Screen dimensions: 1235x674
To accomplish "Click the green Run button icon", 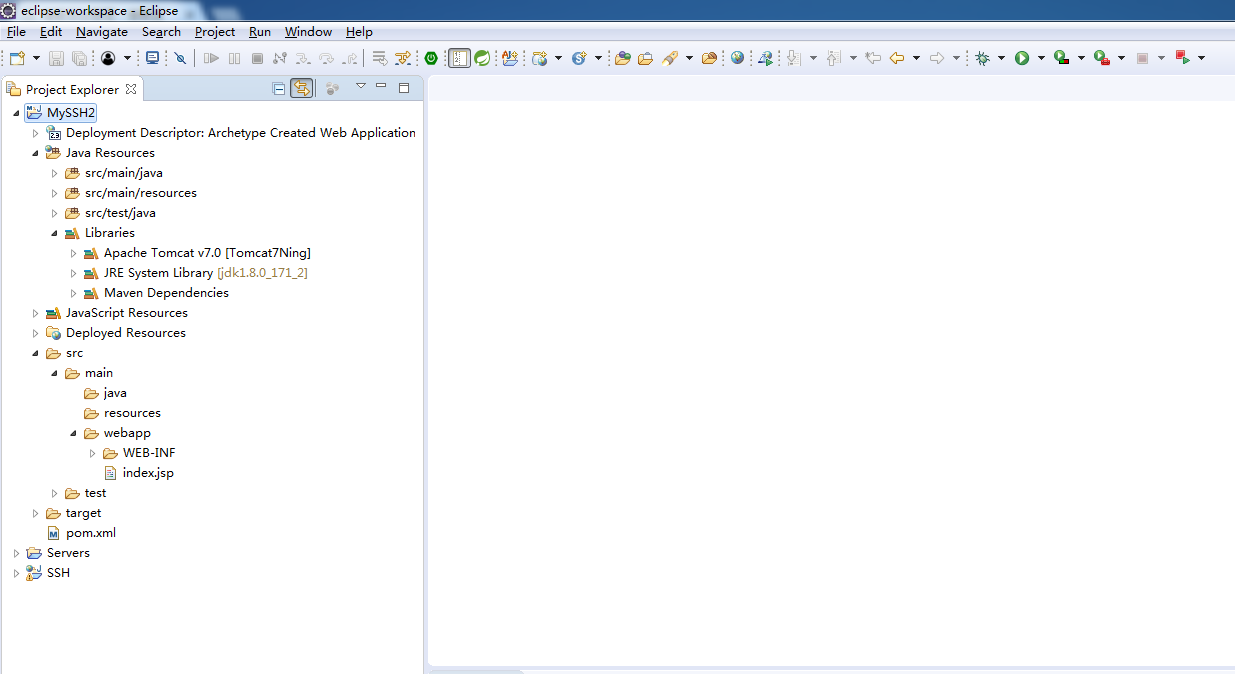I will click(1022, 58).
